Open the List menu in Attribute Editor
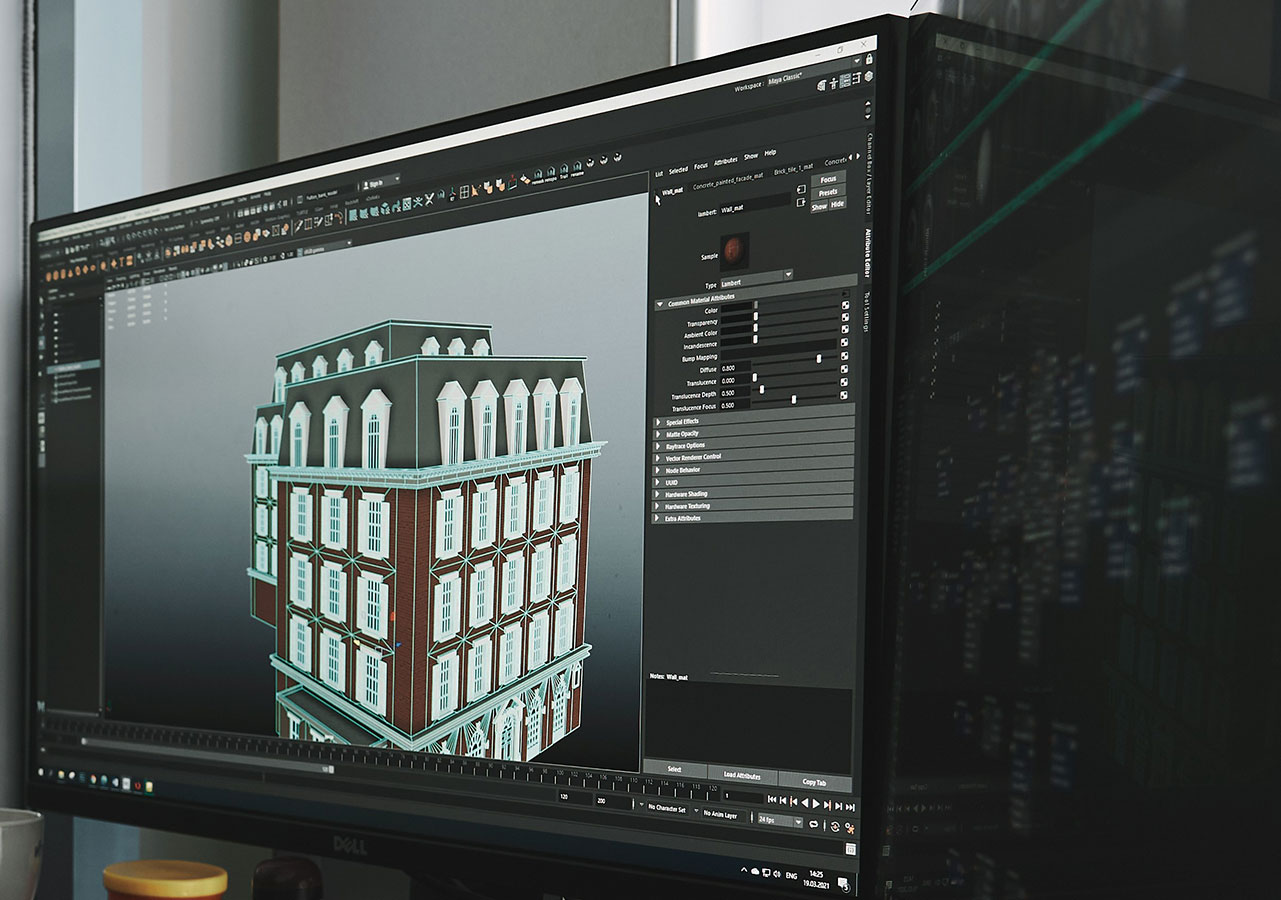 pos(659,173)
